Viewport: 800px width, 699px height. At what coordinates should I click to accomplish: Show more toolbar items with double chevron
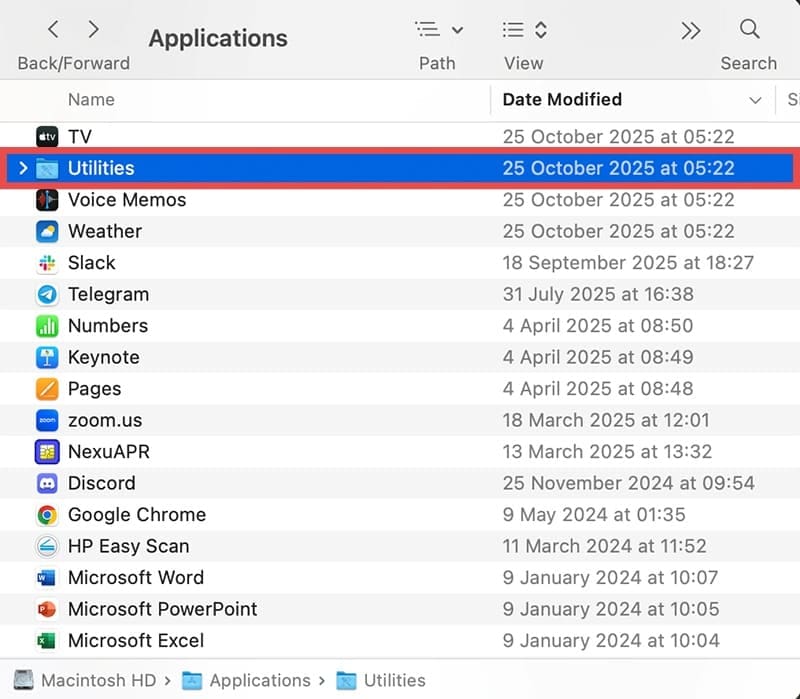[691, 31]
